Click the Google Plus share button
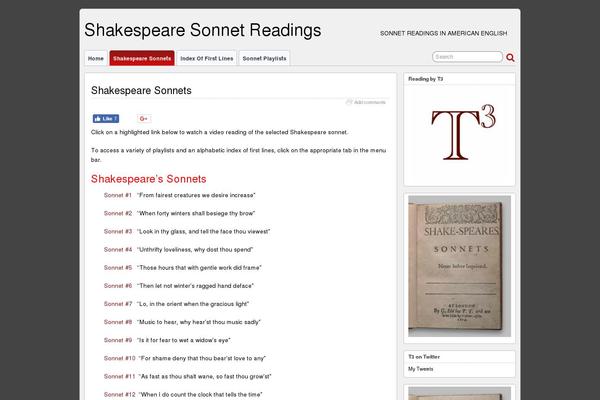600x400 pixels. coord(144,119)
